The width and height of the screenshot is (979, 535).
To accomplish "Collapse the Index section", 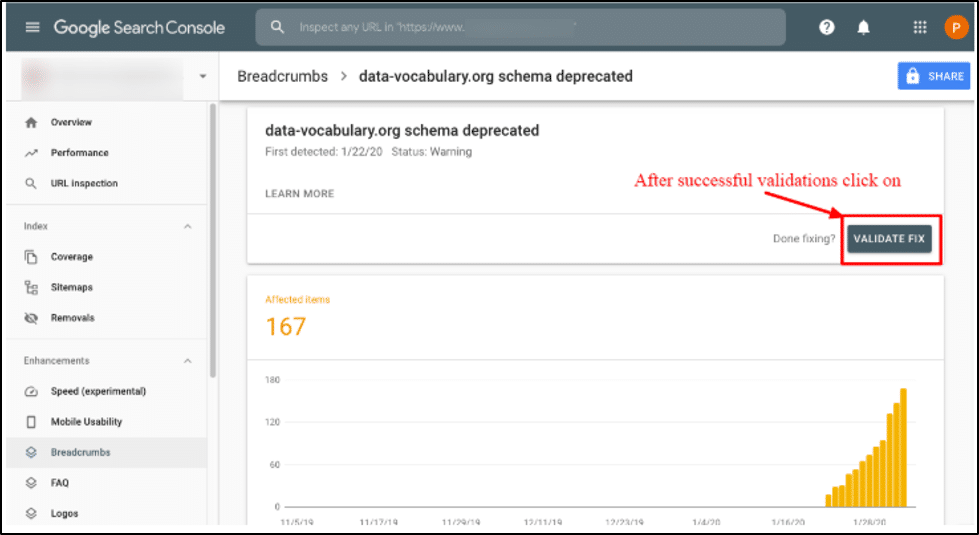I will tap(187, 227).
